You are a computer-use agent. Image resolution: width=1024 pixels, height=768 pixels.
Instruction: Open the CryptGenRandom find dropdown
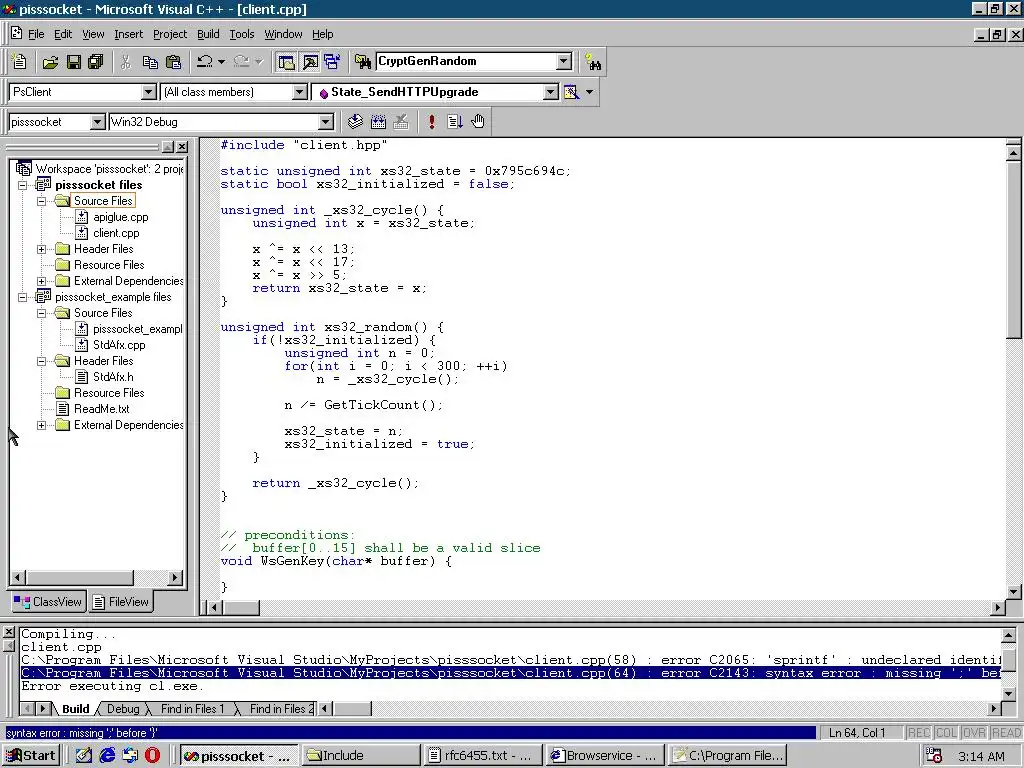tap(564, 61)
